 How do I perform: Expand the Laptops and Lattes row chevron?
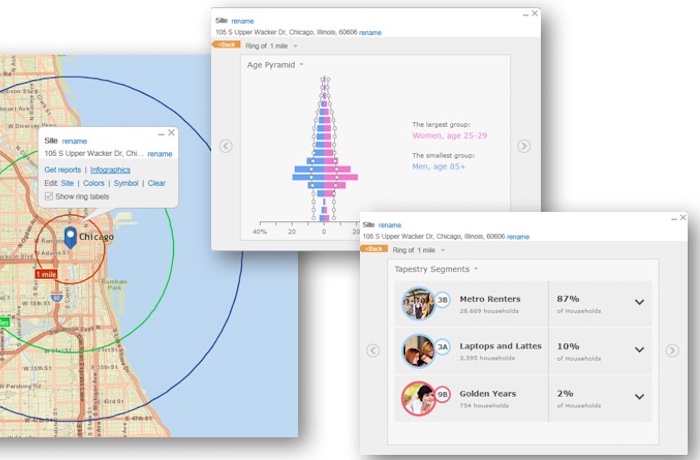point(639,350)
